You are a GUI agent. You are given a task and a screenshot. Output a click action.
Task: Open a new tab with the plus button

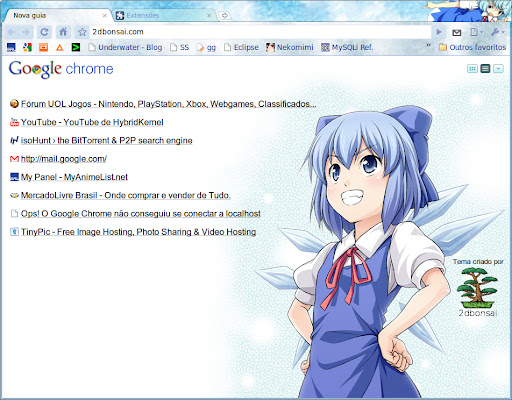point(225,16)
